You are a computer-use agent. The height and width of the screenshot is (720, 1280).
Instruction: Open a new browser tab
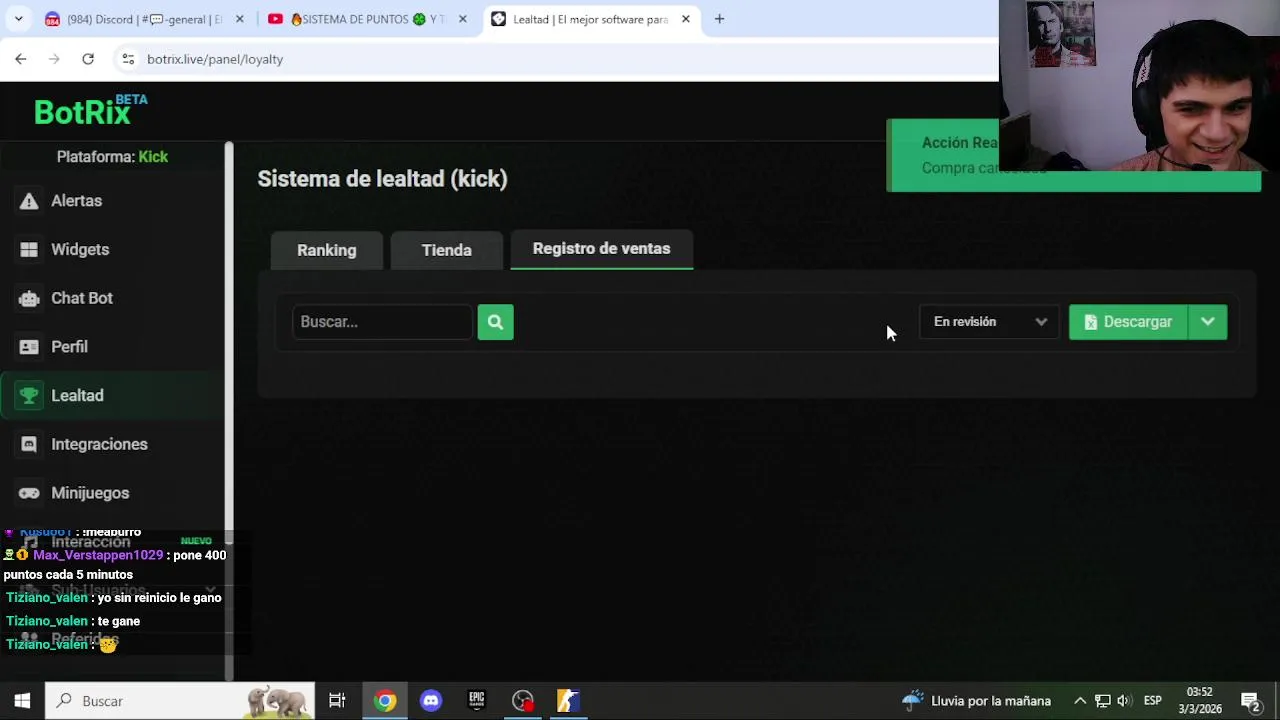(x=719, y=19)
